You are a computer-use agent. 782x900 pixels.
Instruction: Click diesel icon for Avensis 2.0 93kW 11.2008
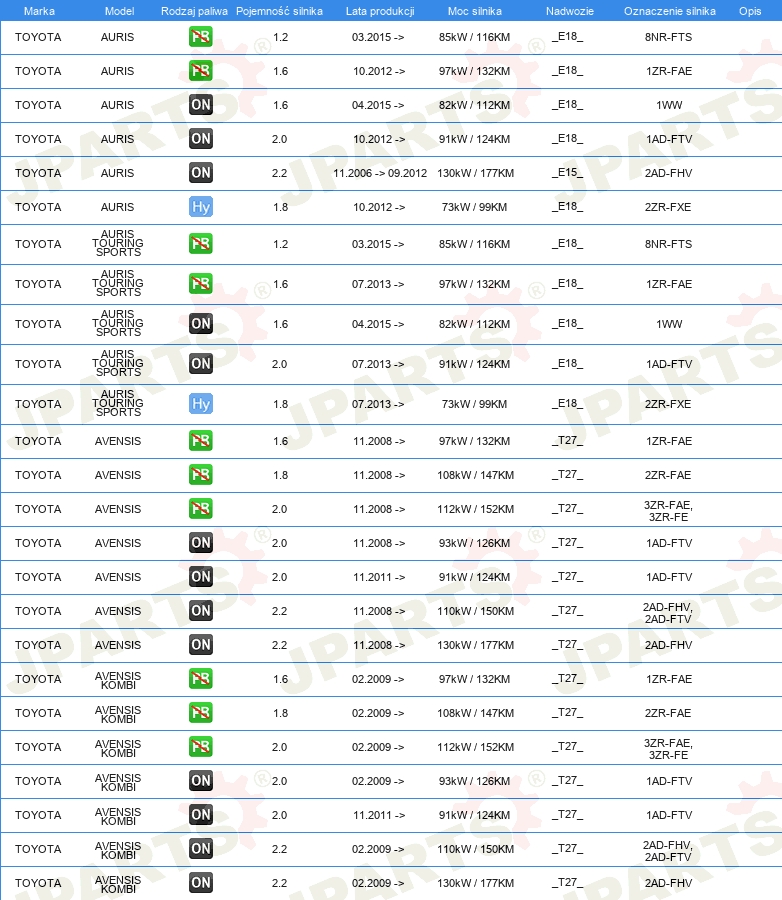pos(200,542)
